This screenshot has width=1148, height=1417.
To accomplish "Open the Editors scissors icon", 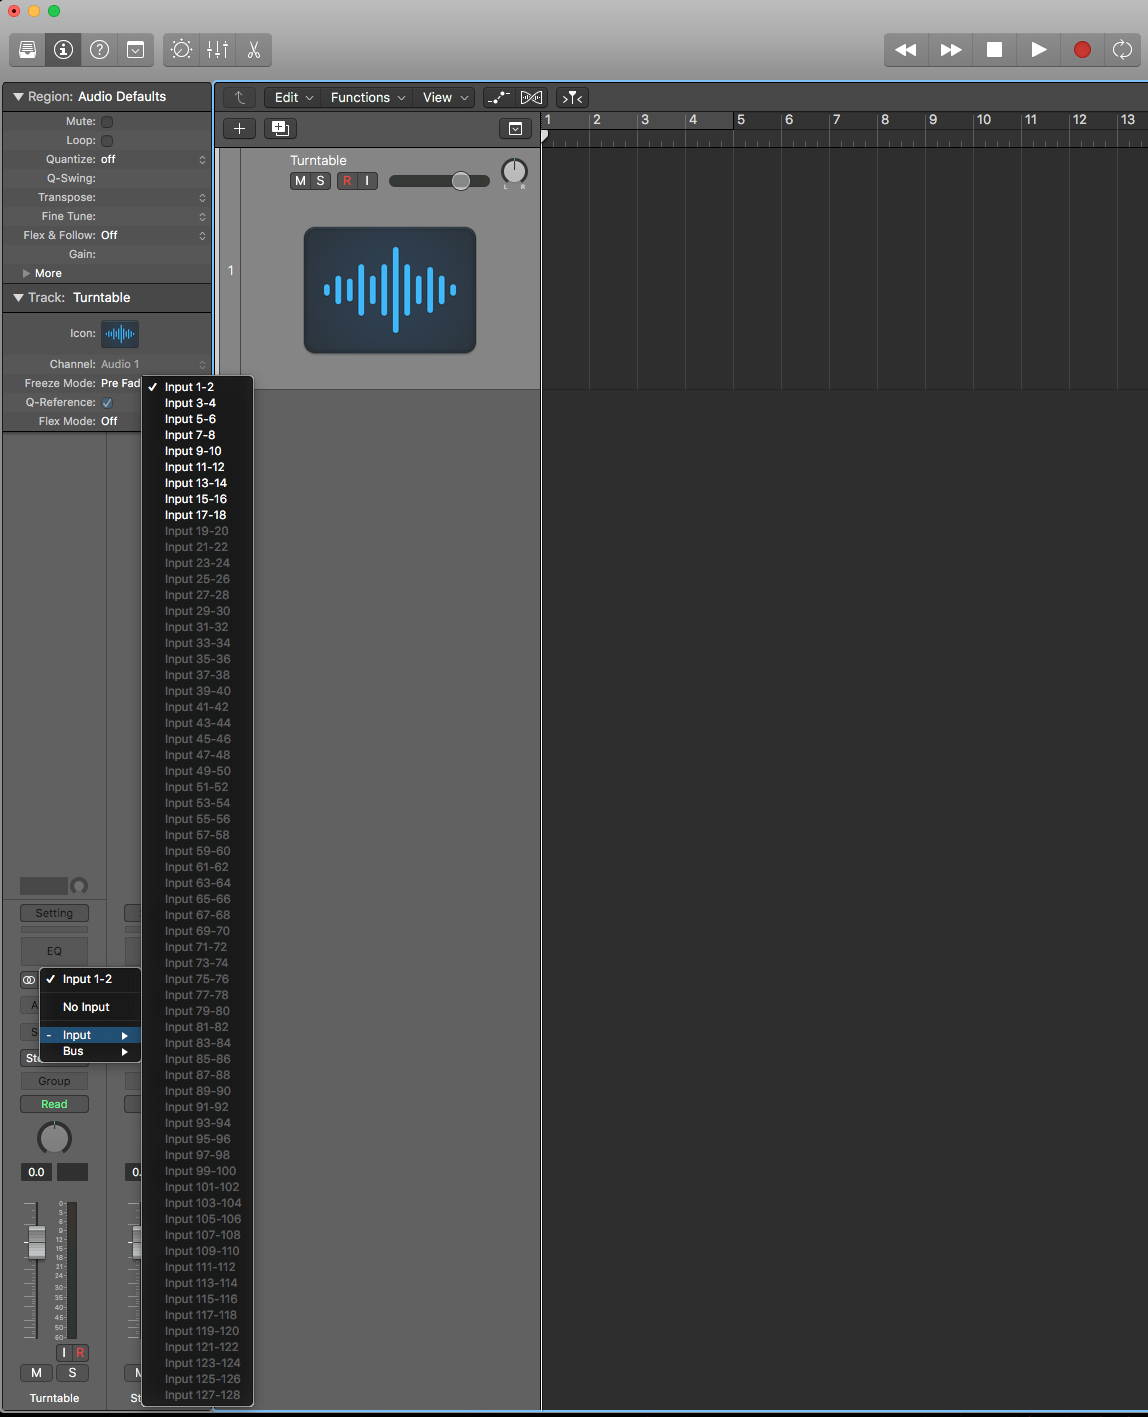I will (253, 49).
